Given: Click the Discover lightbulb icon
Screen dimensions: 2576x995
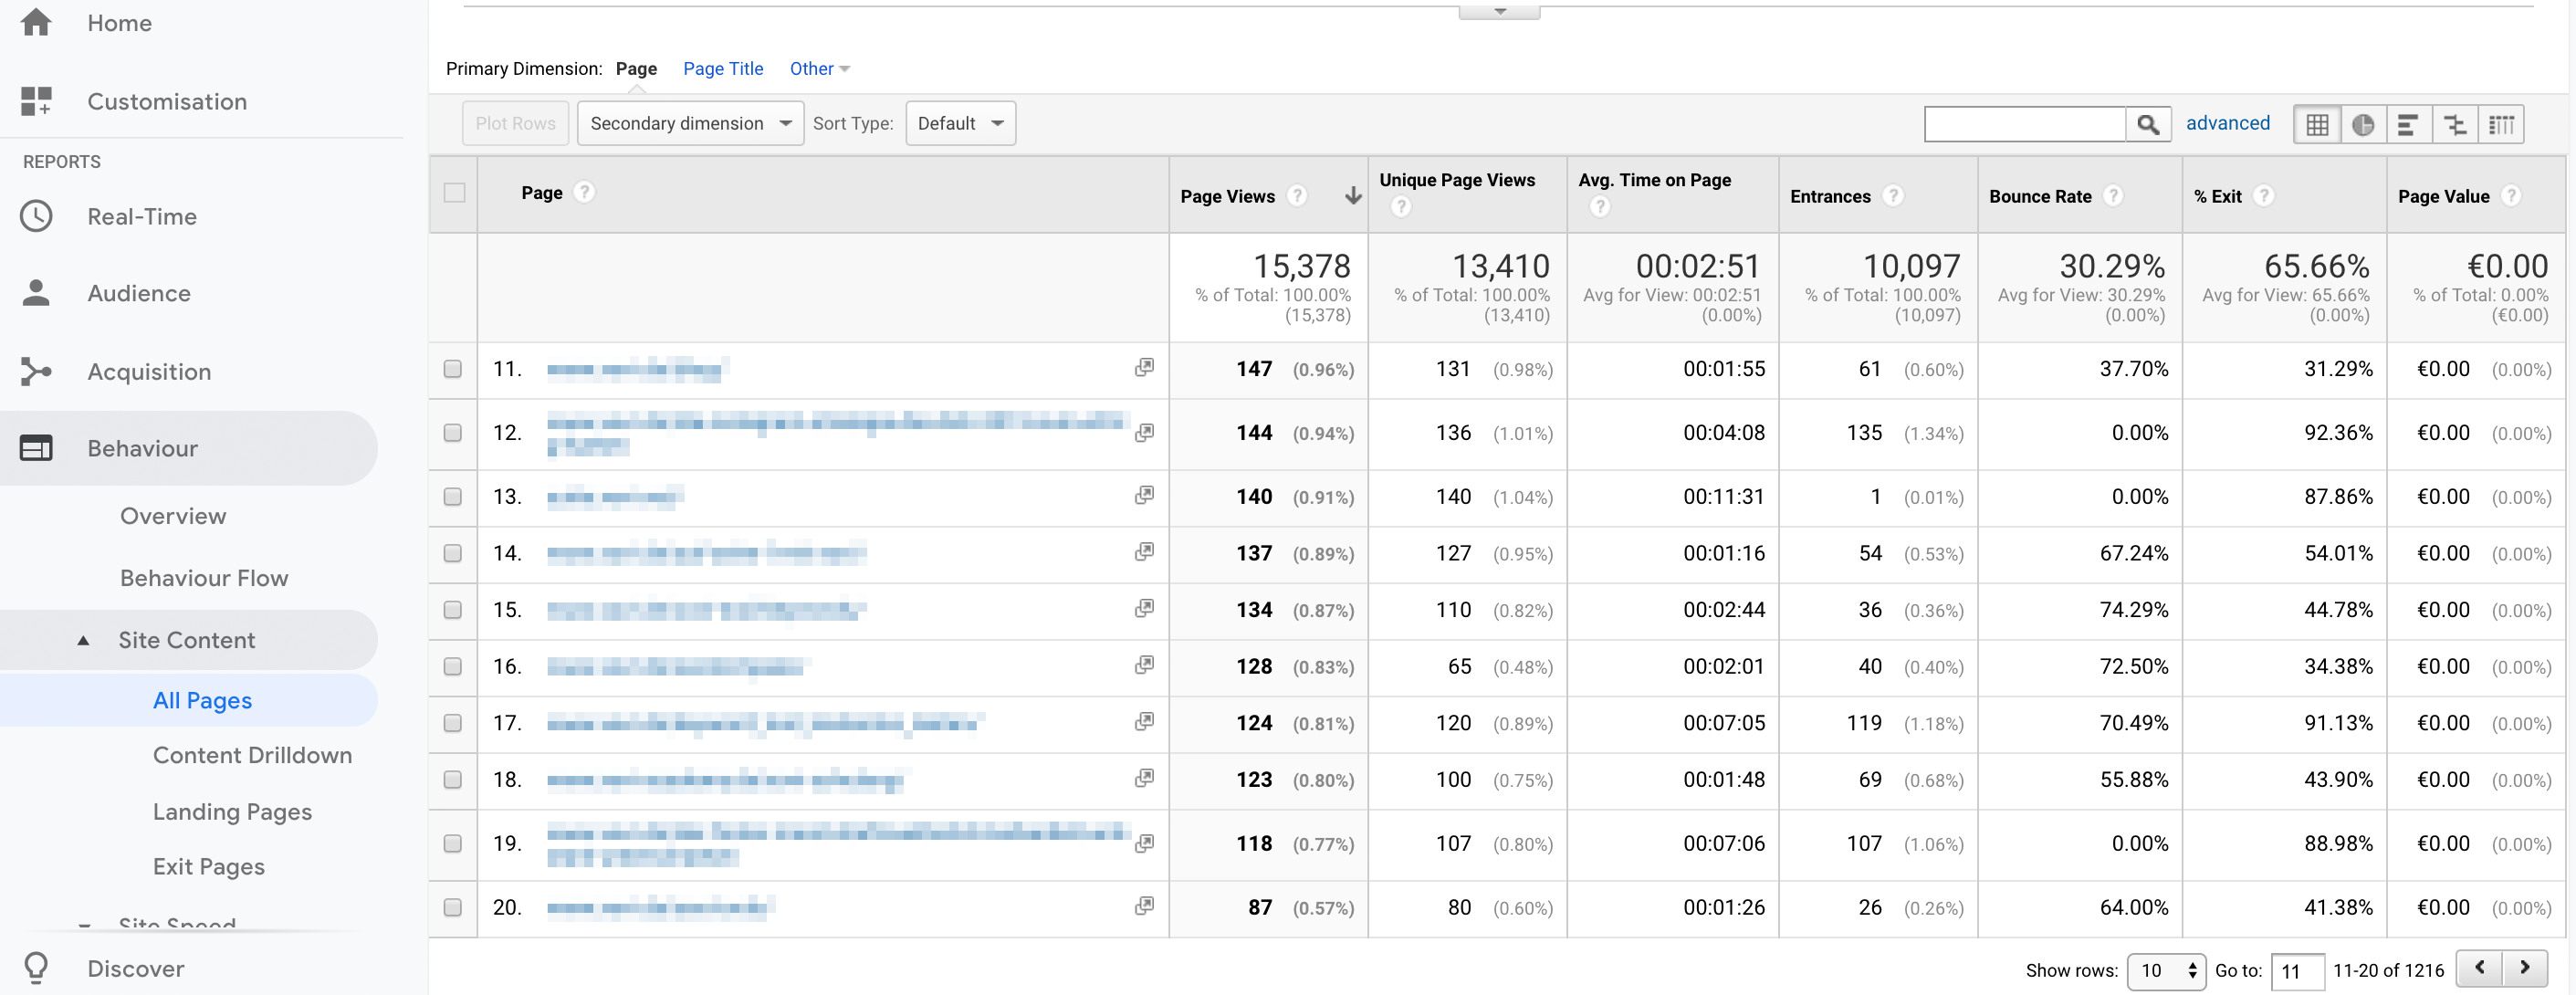Looking at the screenshot, I should coord(36,967).
